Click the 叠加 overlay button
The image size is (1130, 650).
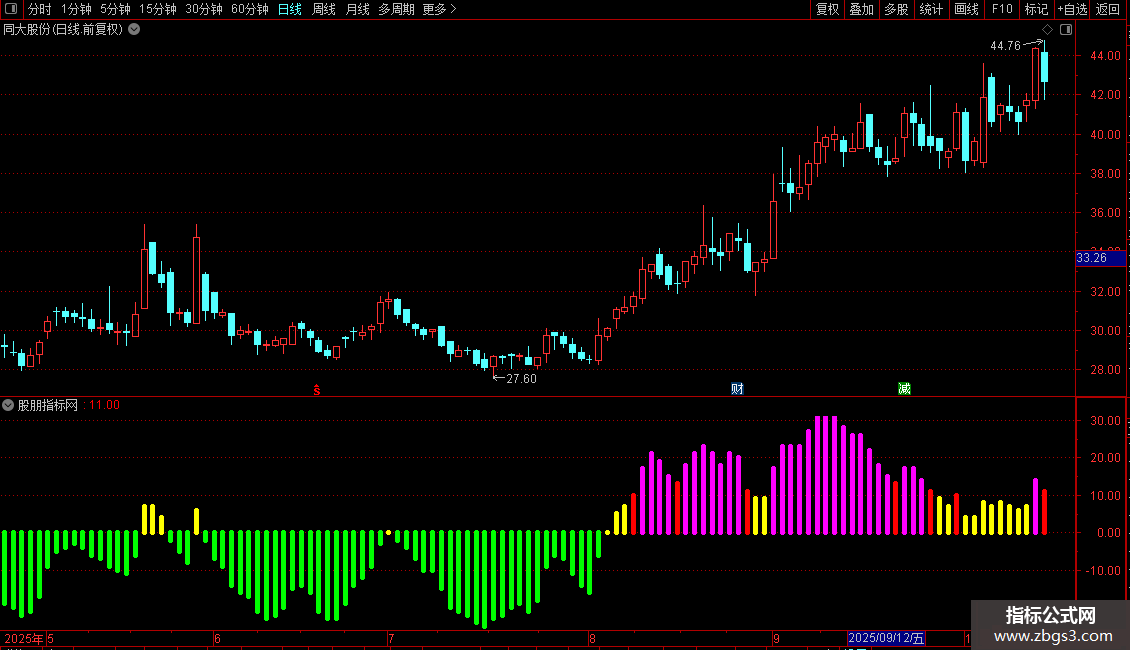tap(862, 9)
